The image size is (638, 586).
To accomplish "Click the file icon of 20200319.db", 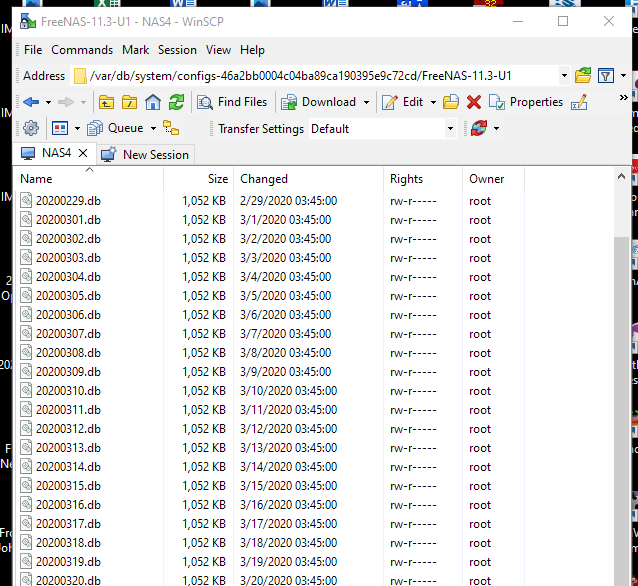I will [26, 562].
